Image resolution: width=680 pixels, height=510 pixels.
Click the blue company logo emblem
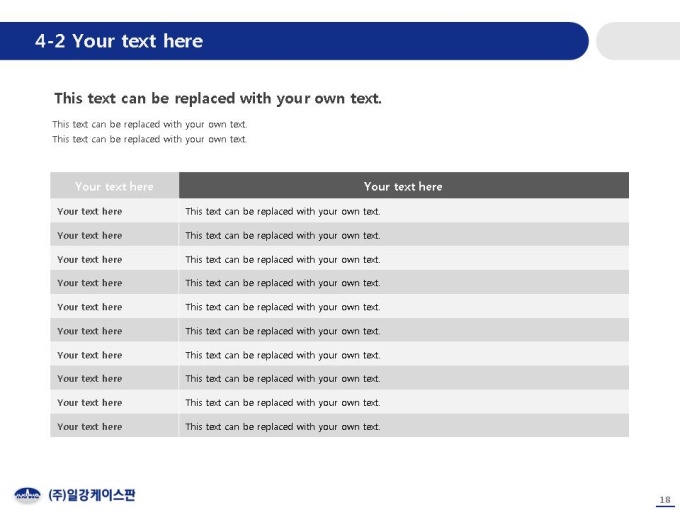point(27,495)
